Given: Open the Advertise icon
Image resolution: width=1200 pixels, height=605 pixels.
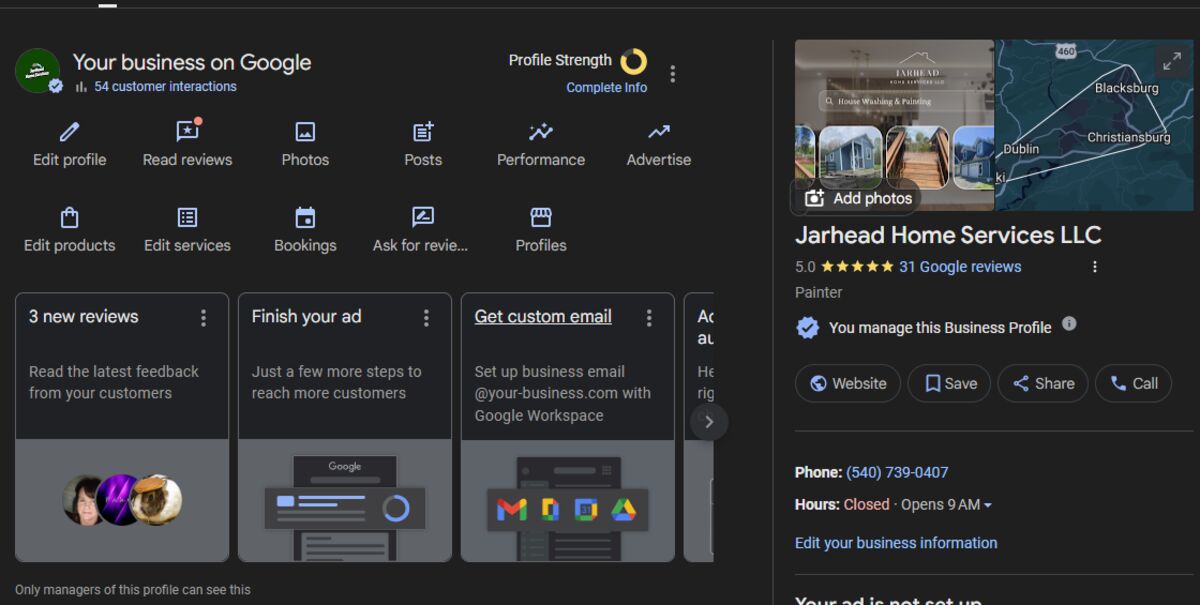Looking at the screenshot, I should point(658,132).
